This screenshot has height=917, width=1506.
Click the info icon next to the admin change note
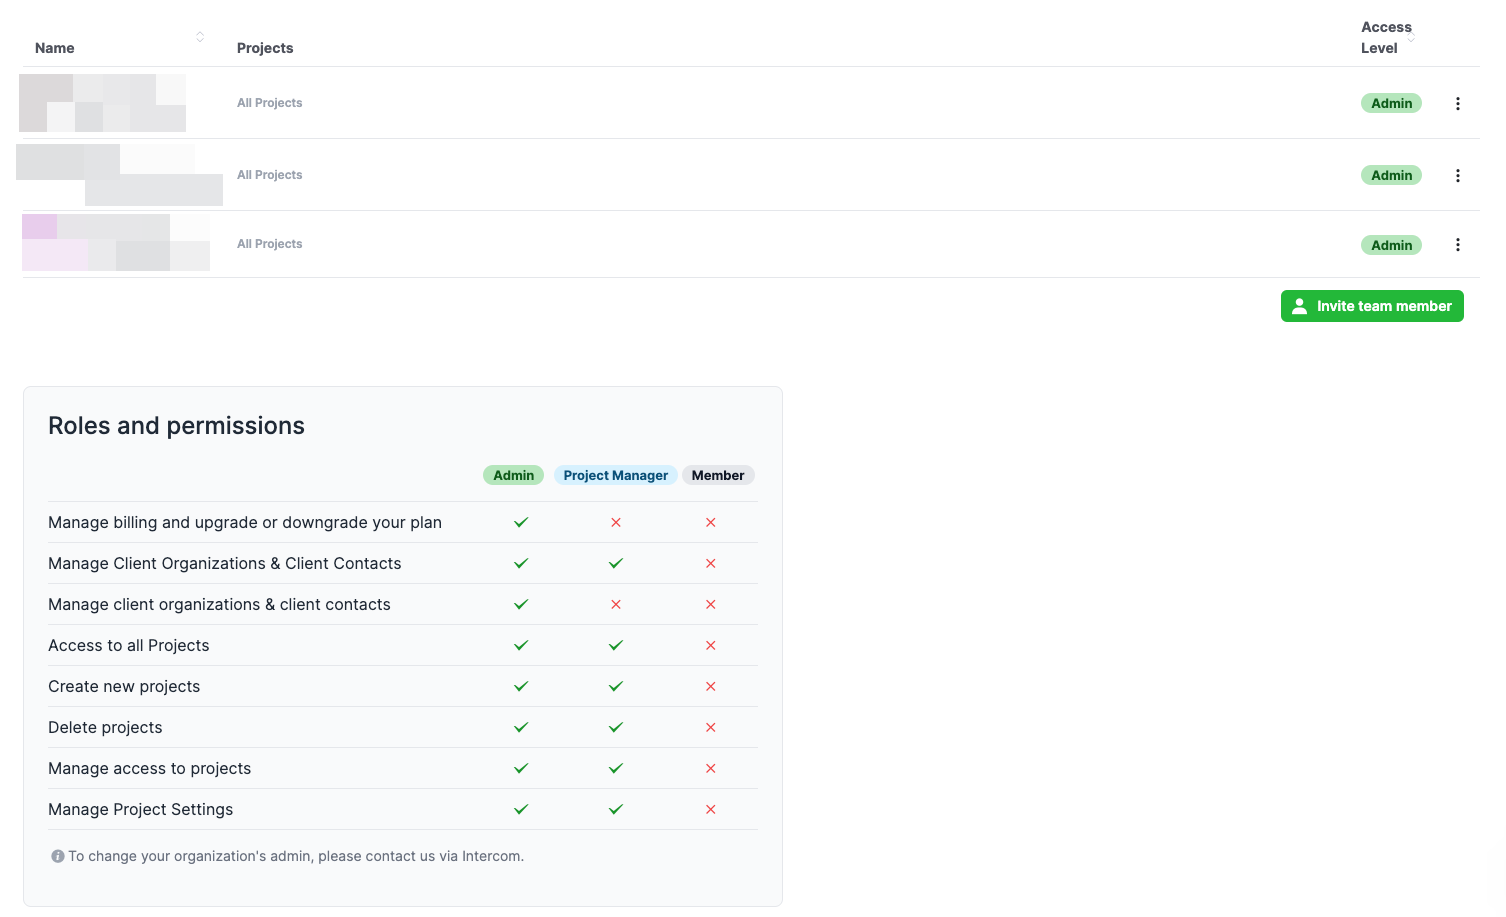pos(58,855)
